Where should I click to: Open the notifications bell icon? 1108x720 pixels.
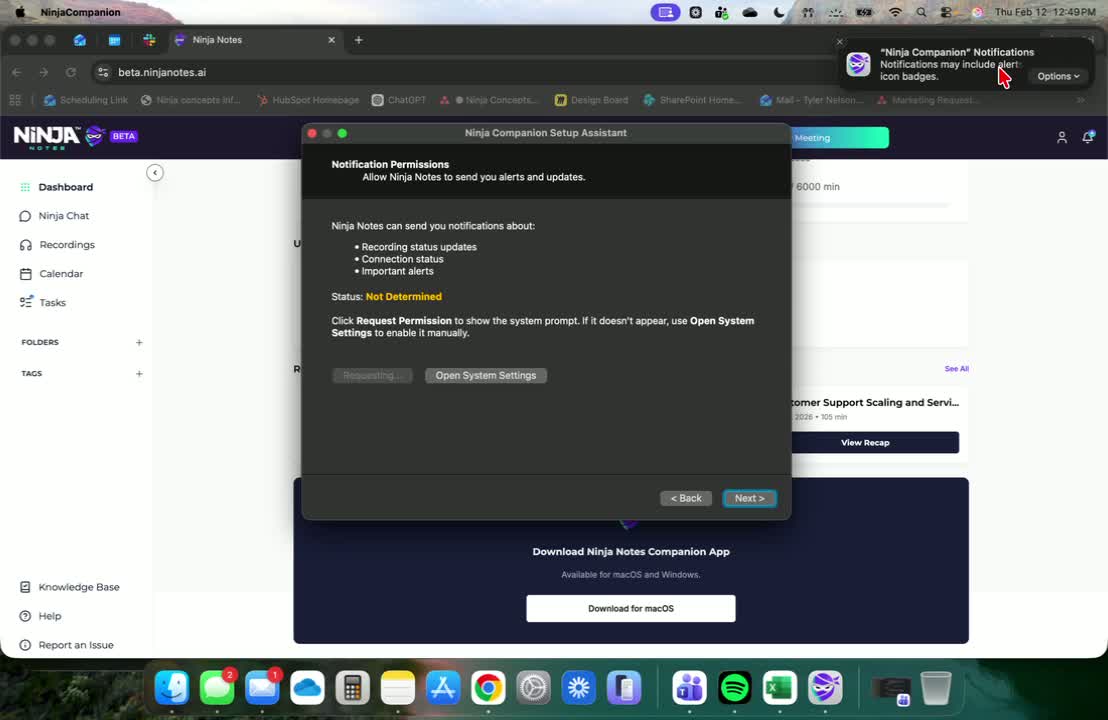tap(1088, 137)
